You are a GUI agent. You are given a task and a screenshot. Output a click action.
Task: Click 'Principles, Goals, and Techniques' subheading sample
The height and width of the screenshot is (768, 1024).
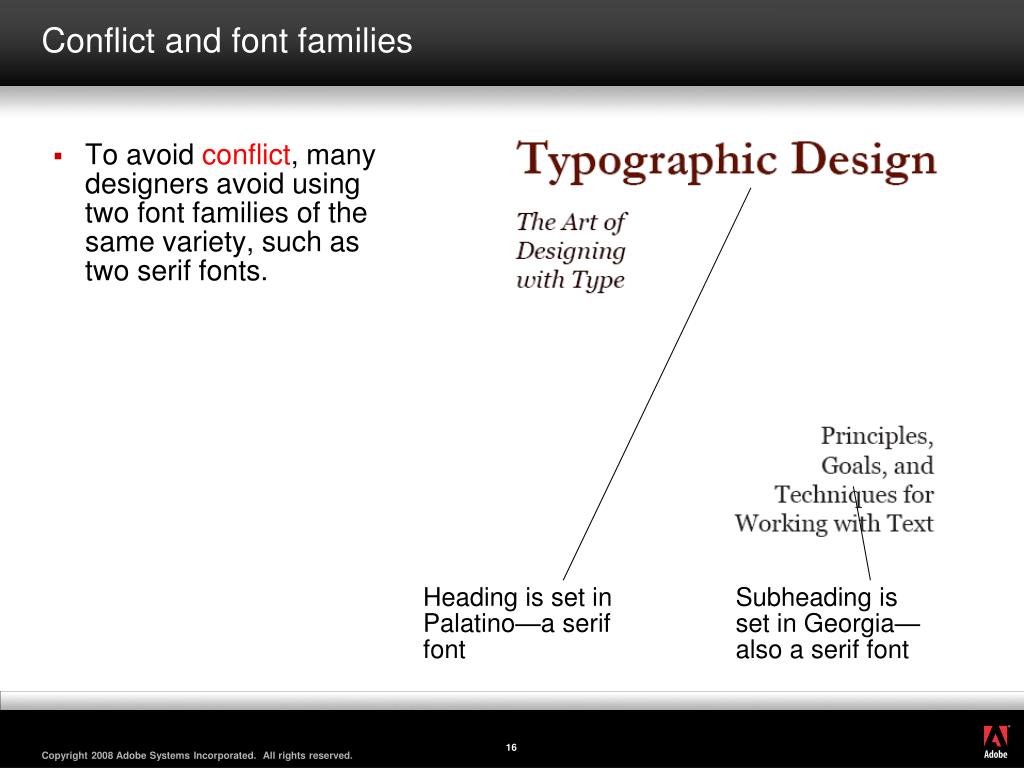coord(834,479)
